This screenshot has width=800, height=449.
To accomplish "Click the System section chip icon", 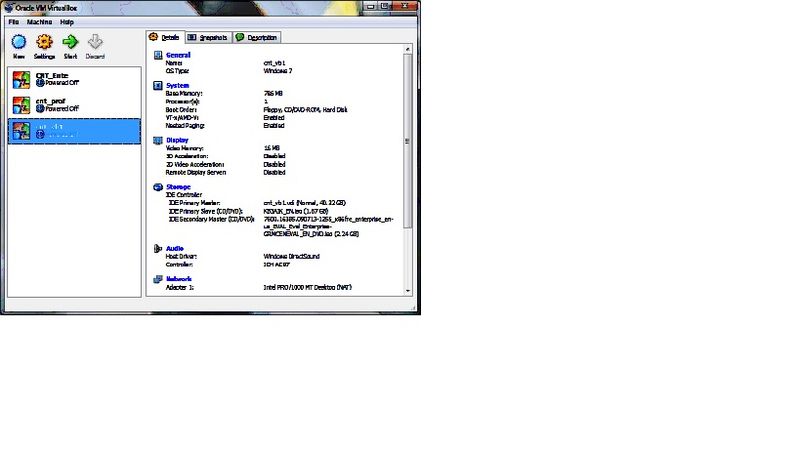I will (x=158, y=86).
